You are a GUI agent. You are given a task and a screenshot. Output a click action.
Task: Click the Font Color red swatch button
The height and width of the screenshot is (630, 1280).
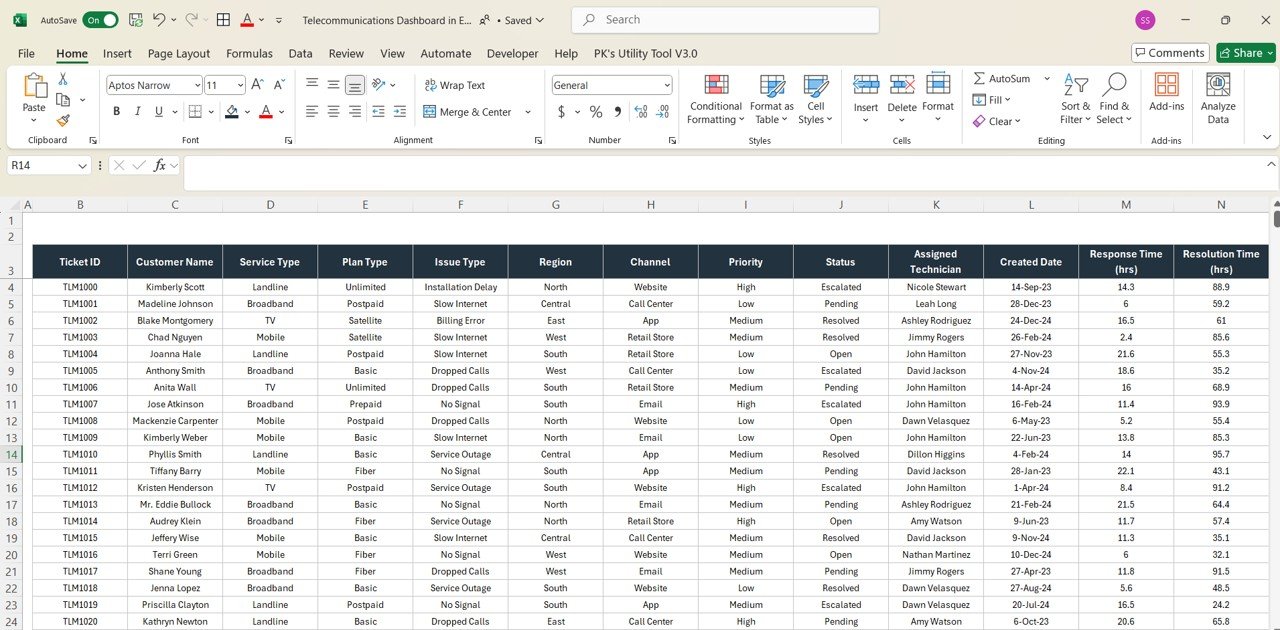(265, 112)
